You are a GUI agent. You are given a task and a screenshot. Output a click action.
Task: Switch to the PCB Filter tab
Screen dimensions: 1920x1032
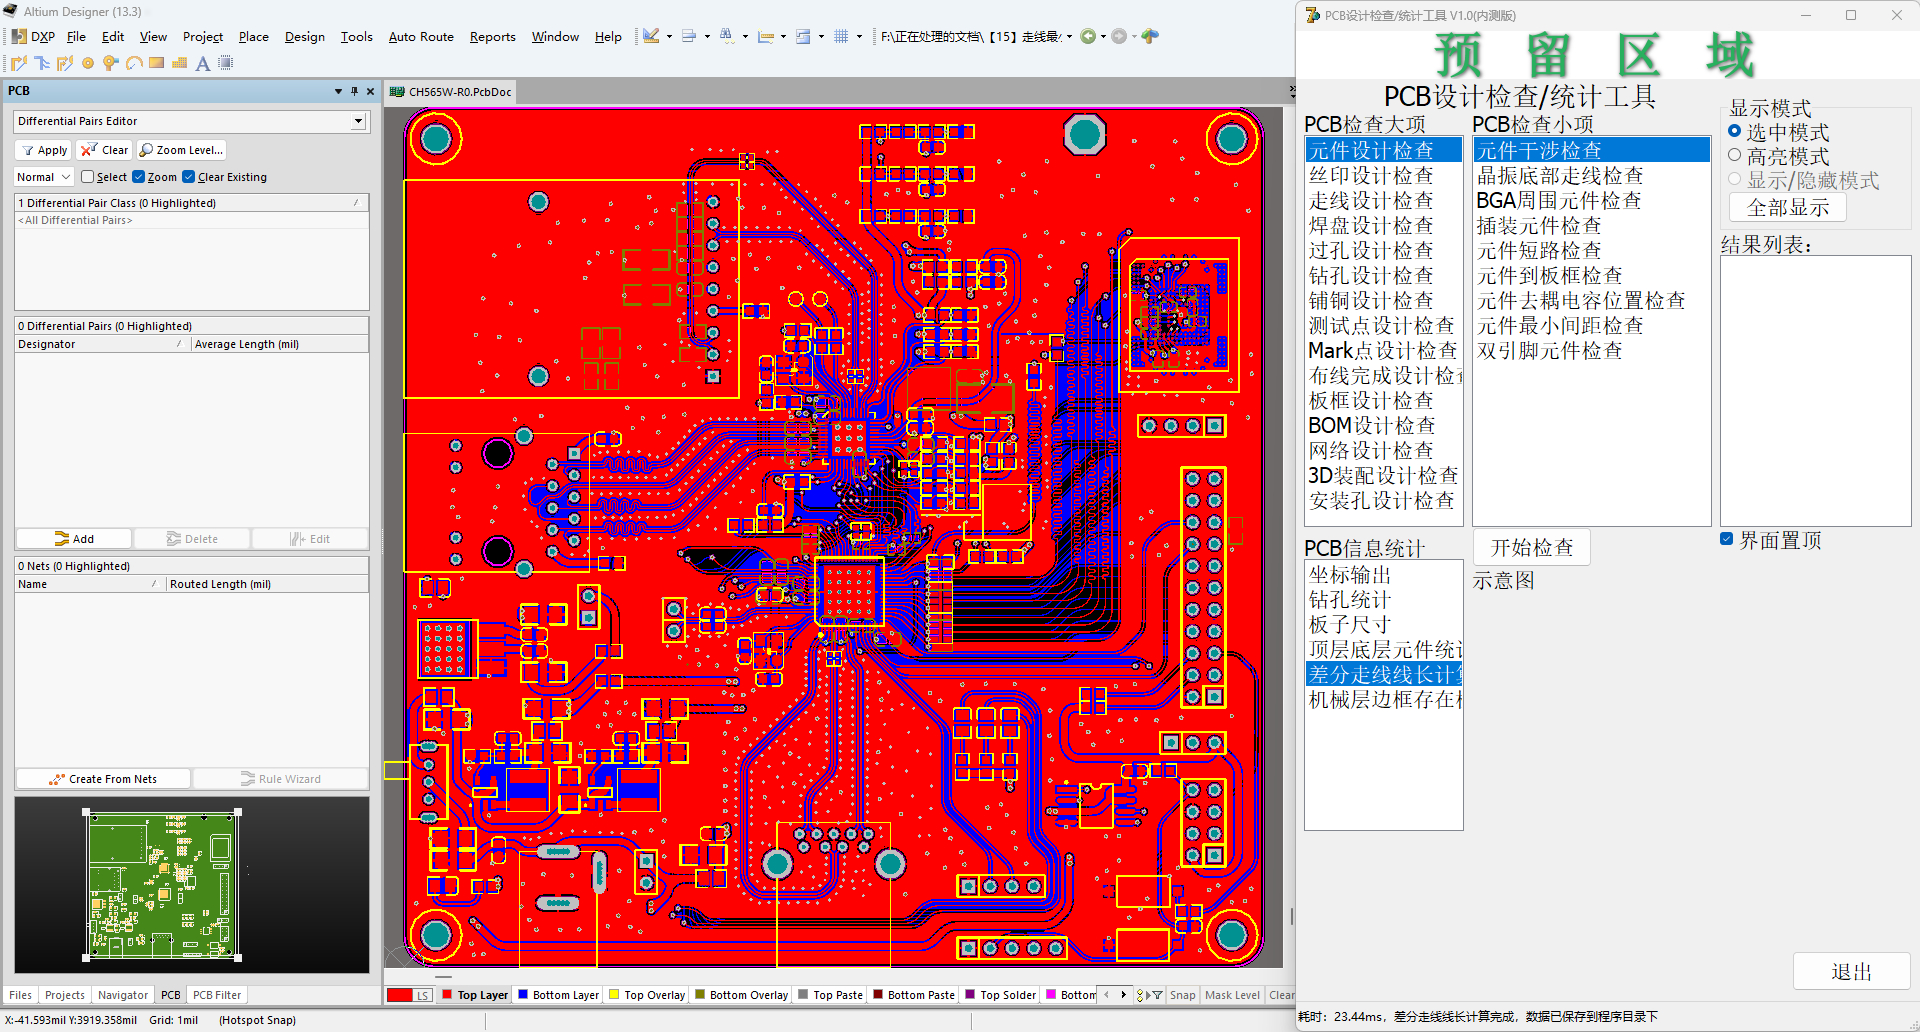pyautogui.click(x=217, y=995)
